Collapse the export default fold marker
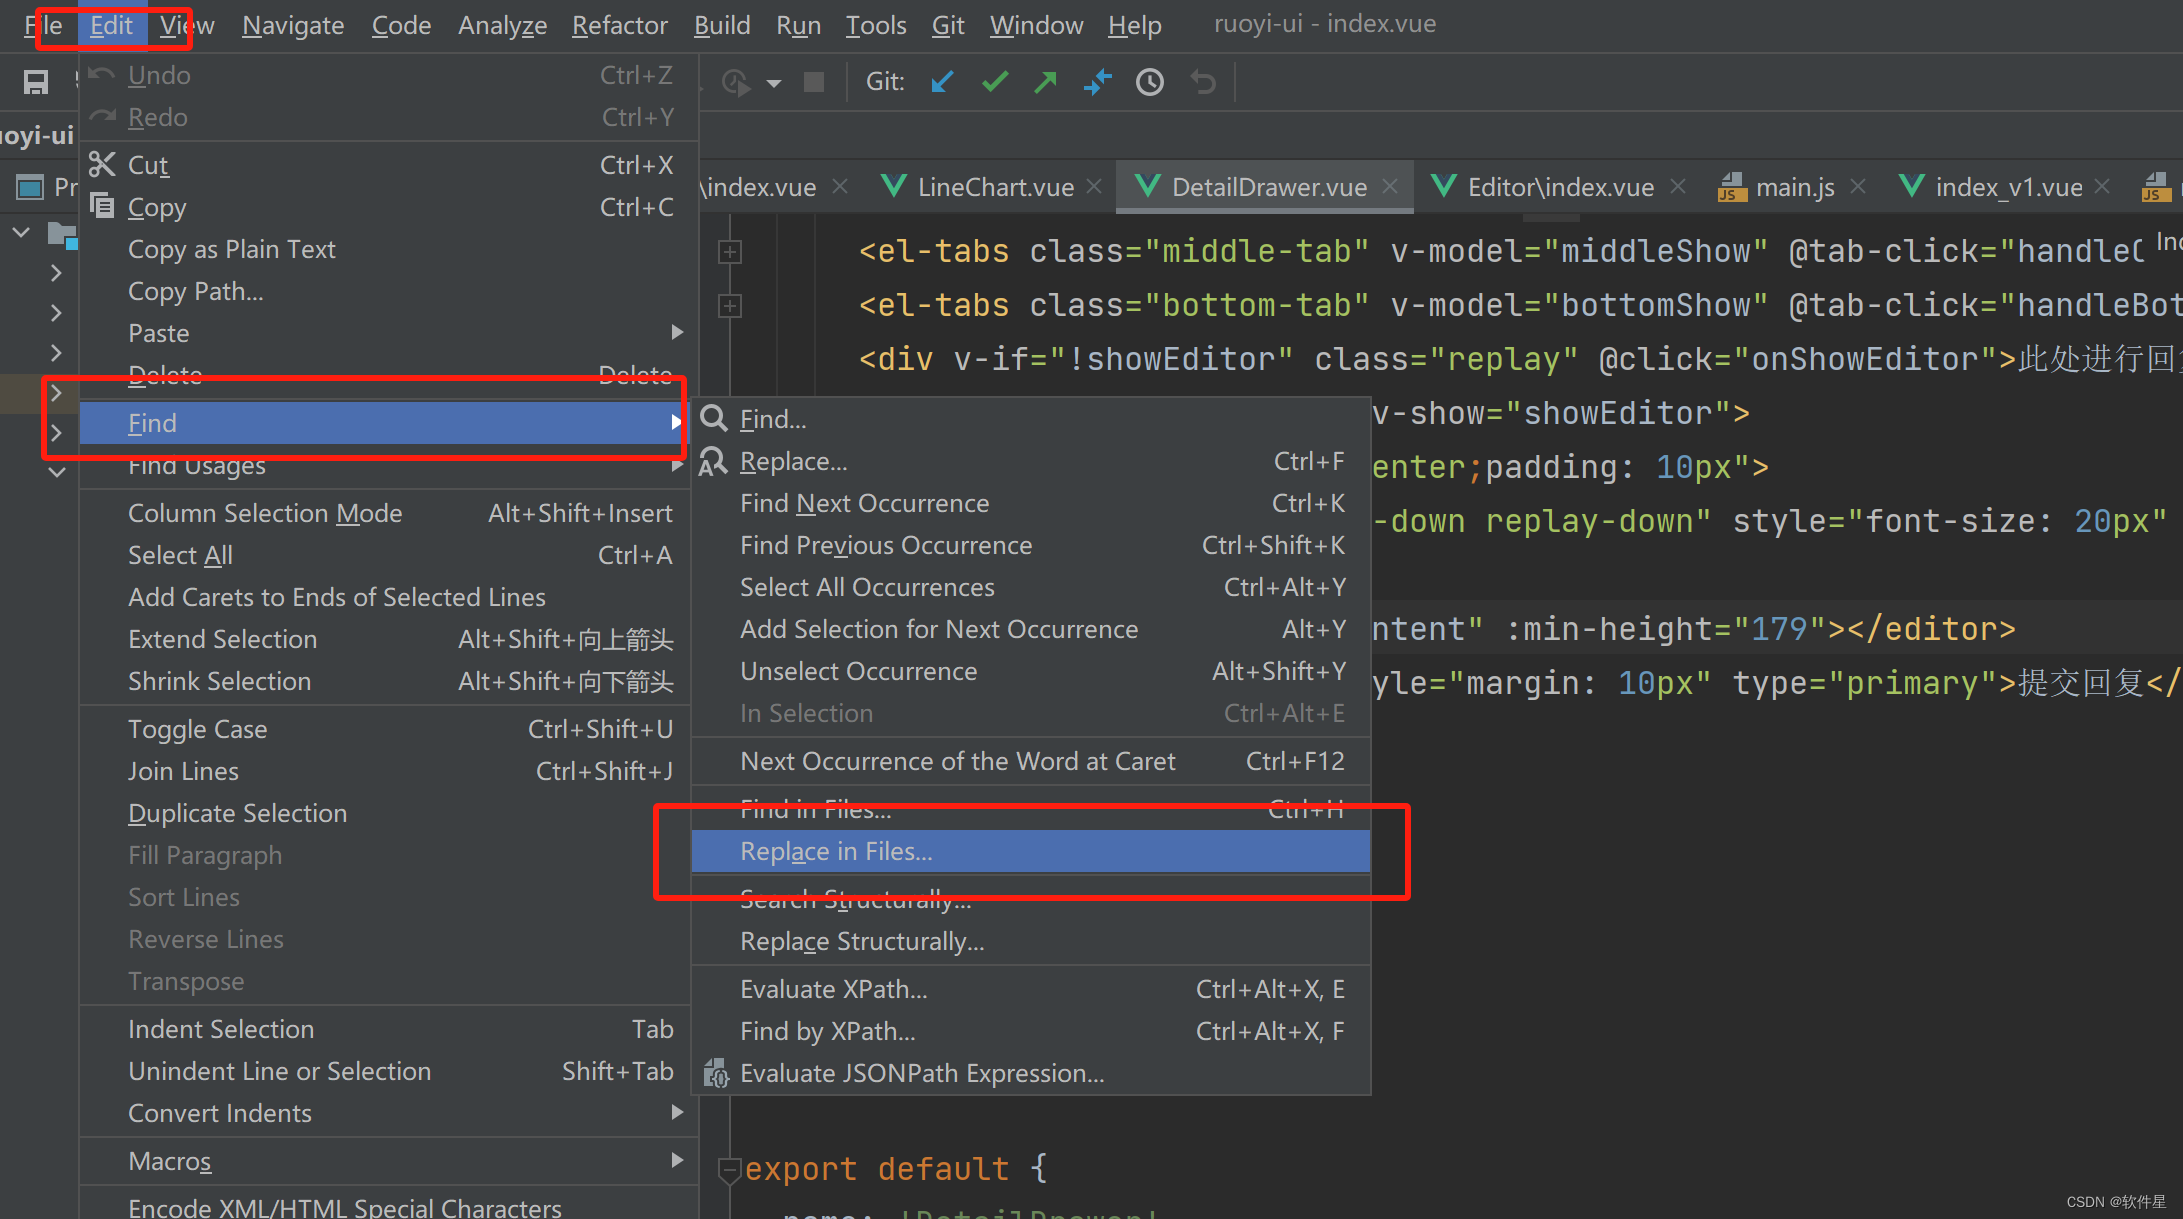2183x1219 pixels. (x=729, y=1168)
